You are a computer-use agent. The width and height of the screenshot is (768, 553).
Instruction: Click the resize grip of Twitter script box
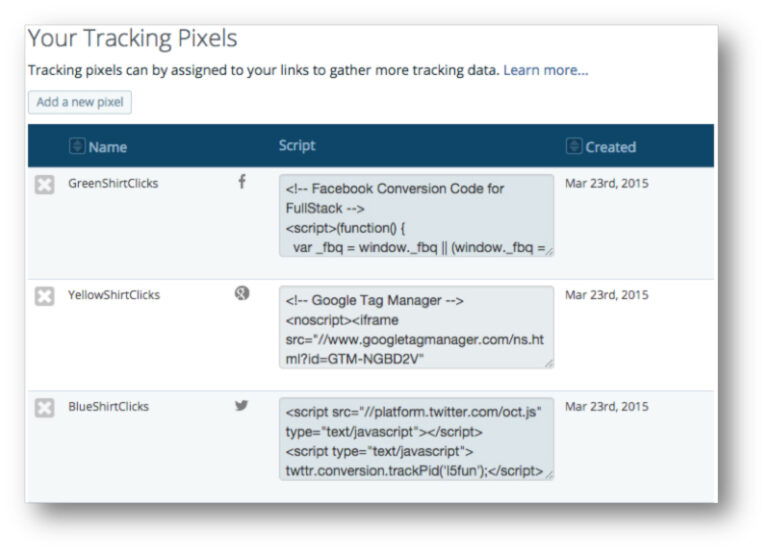point(550,475)
